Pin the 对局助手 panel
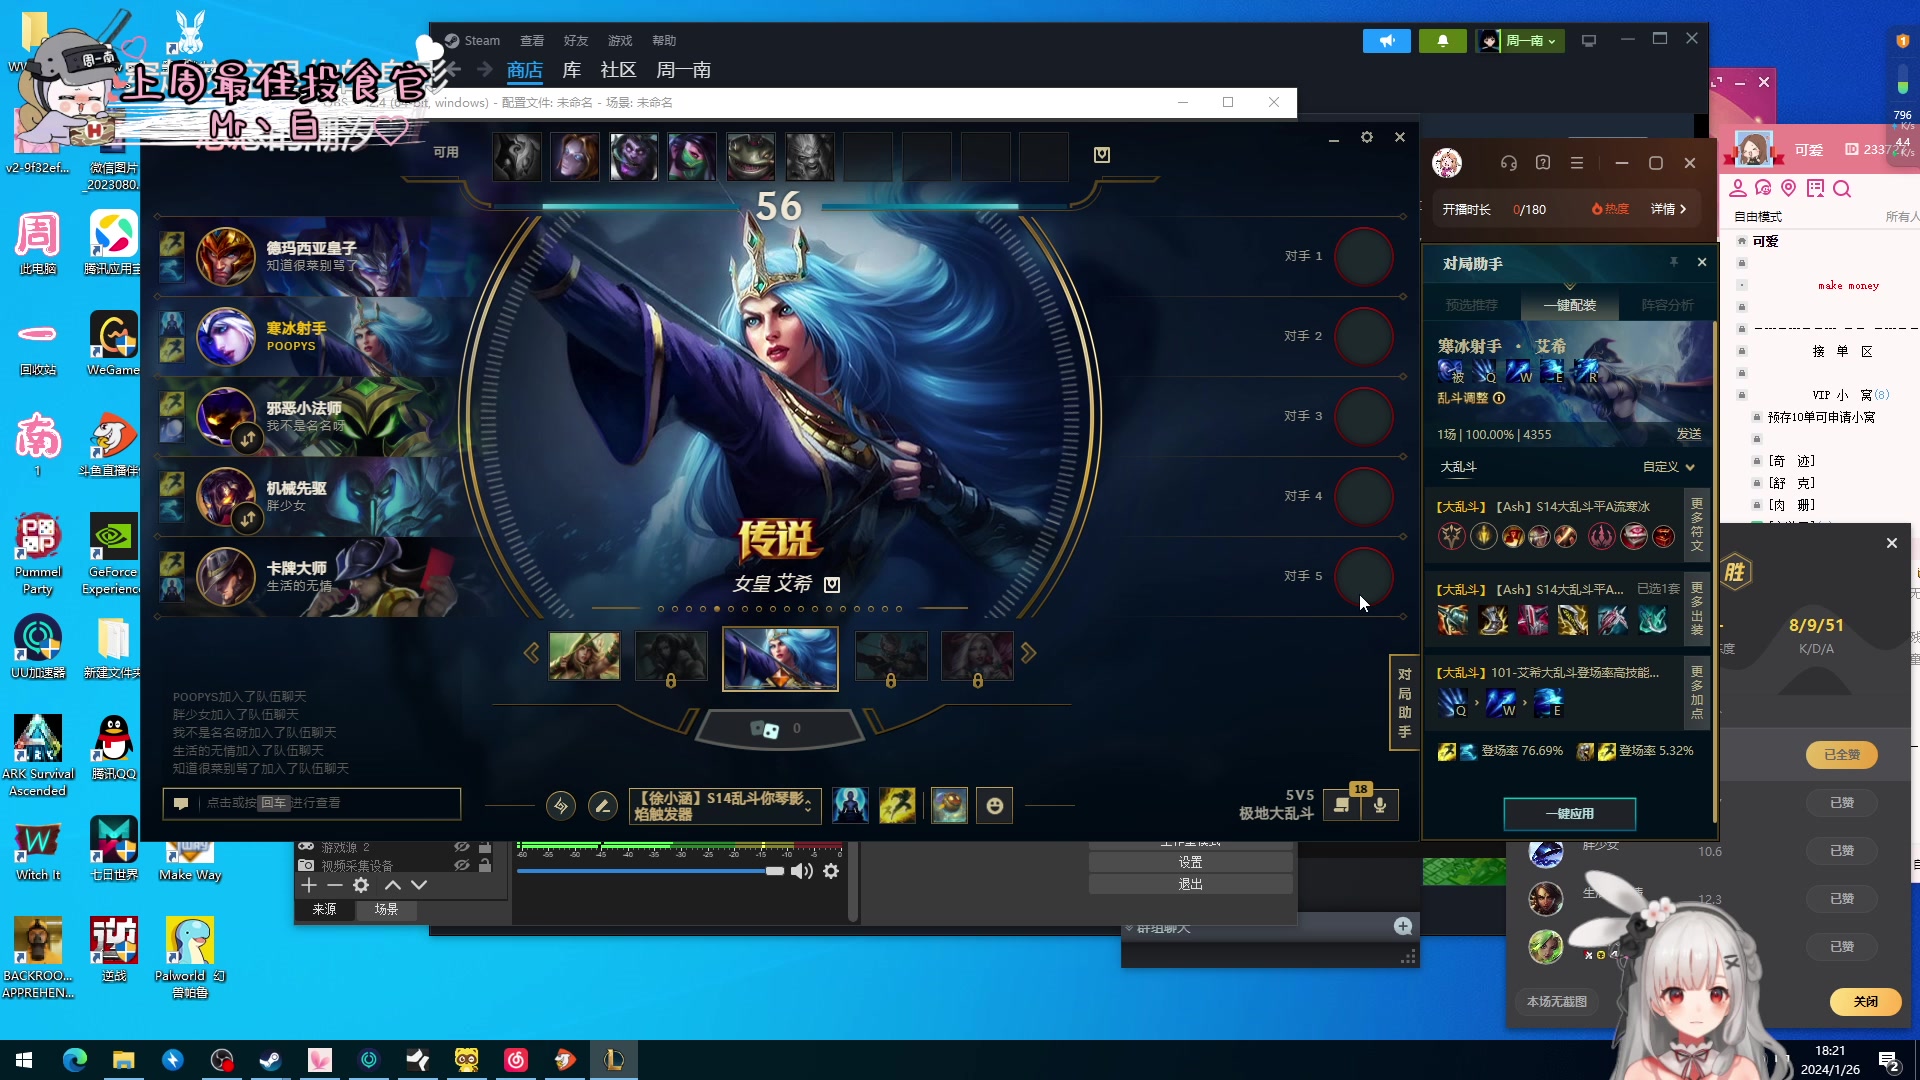 [x=1673, y=262]
